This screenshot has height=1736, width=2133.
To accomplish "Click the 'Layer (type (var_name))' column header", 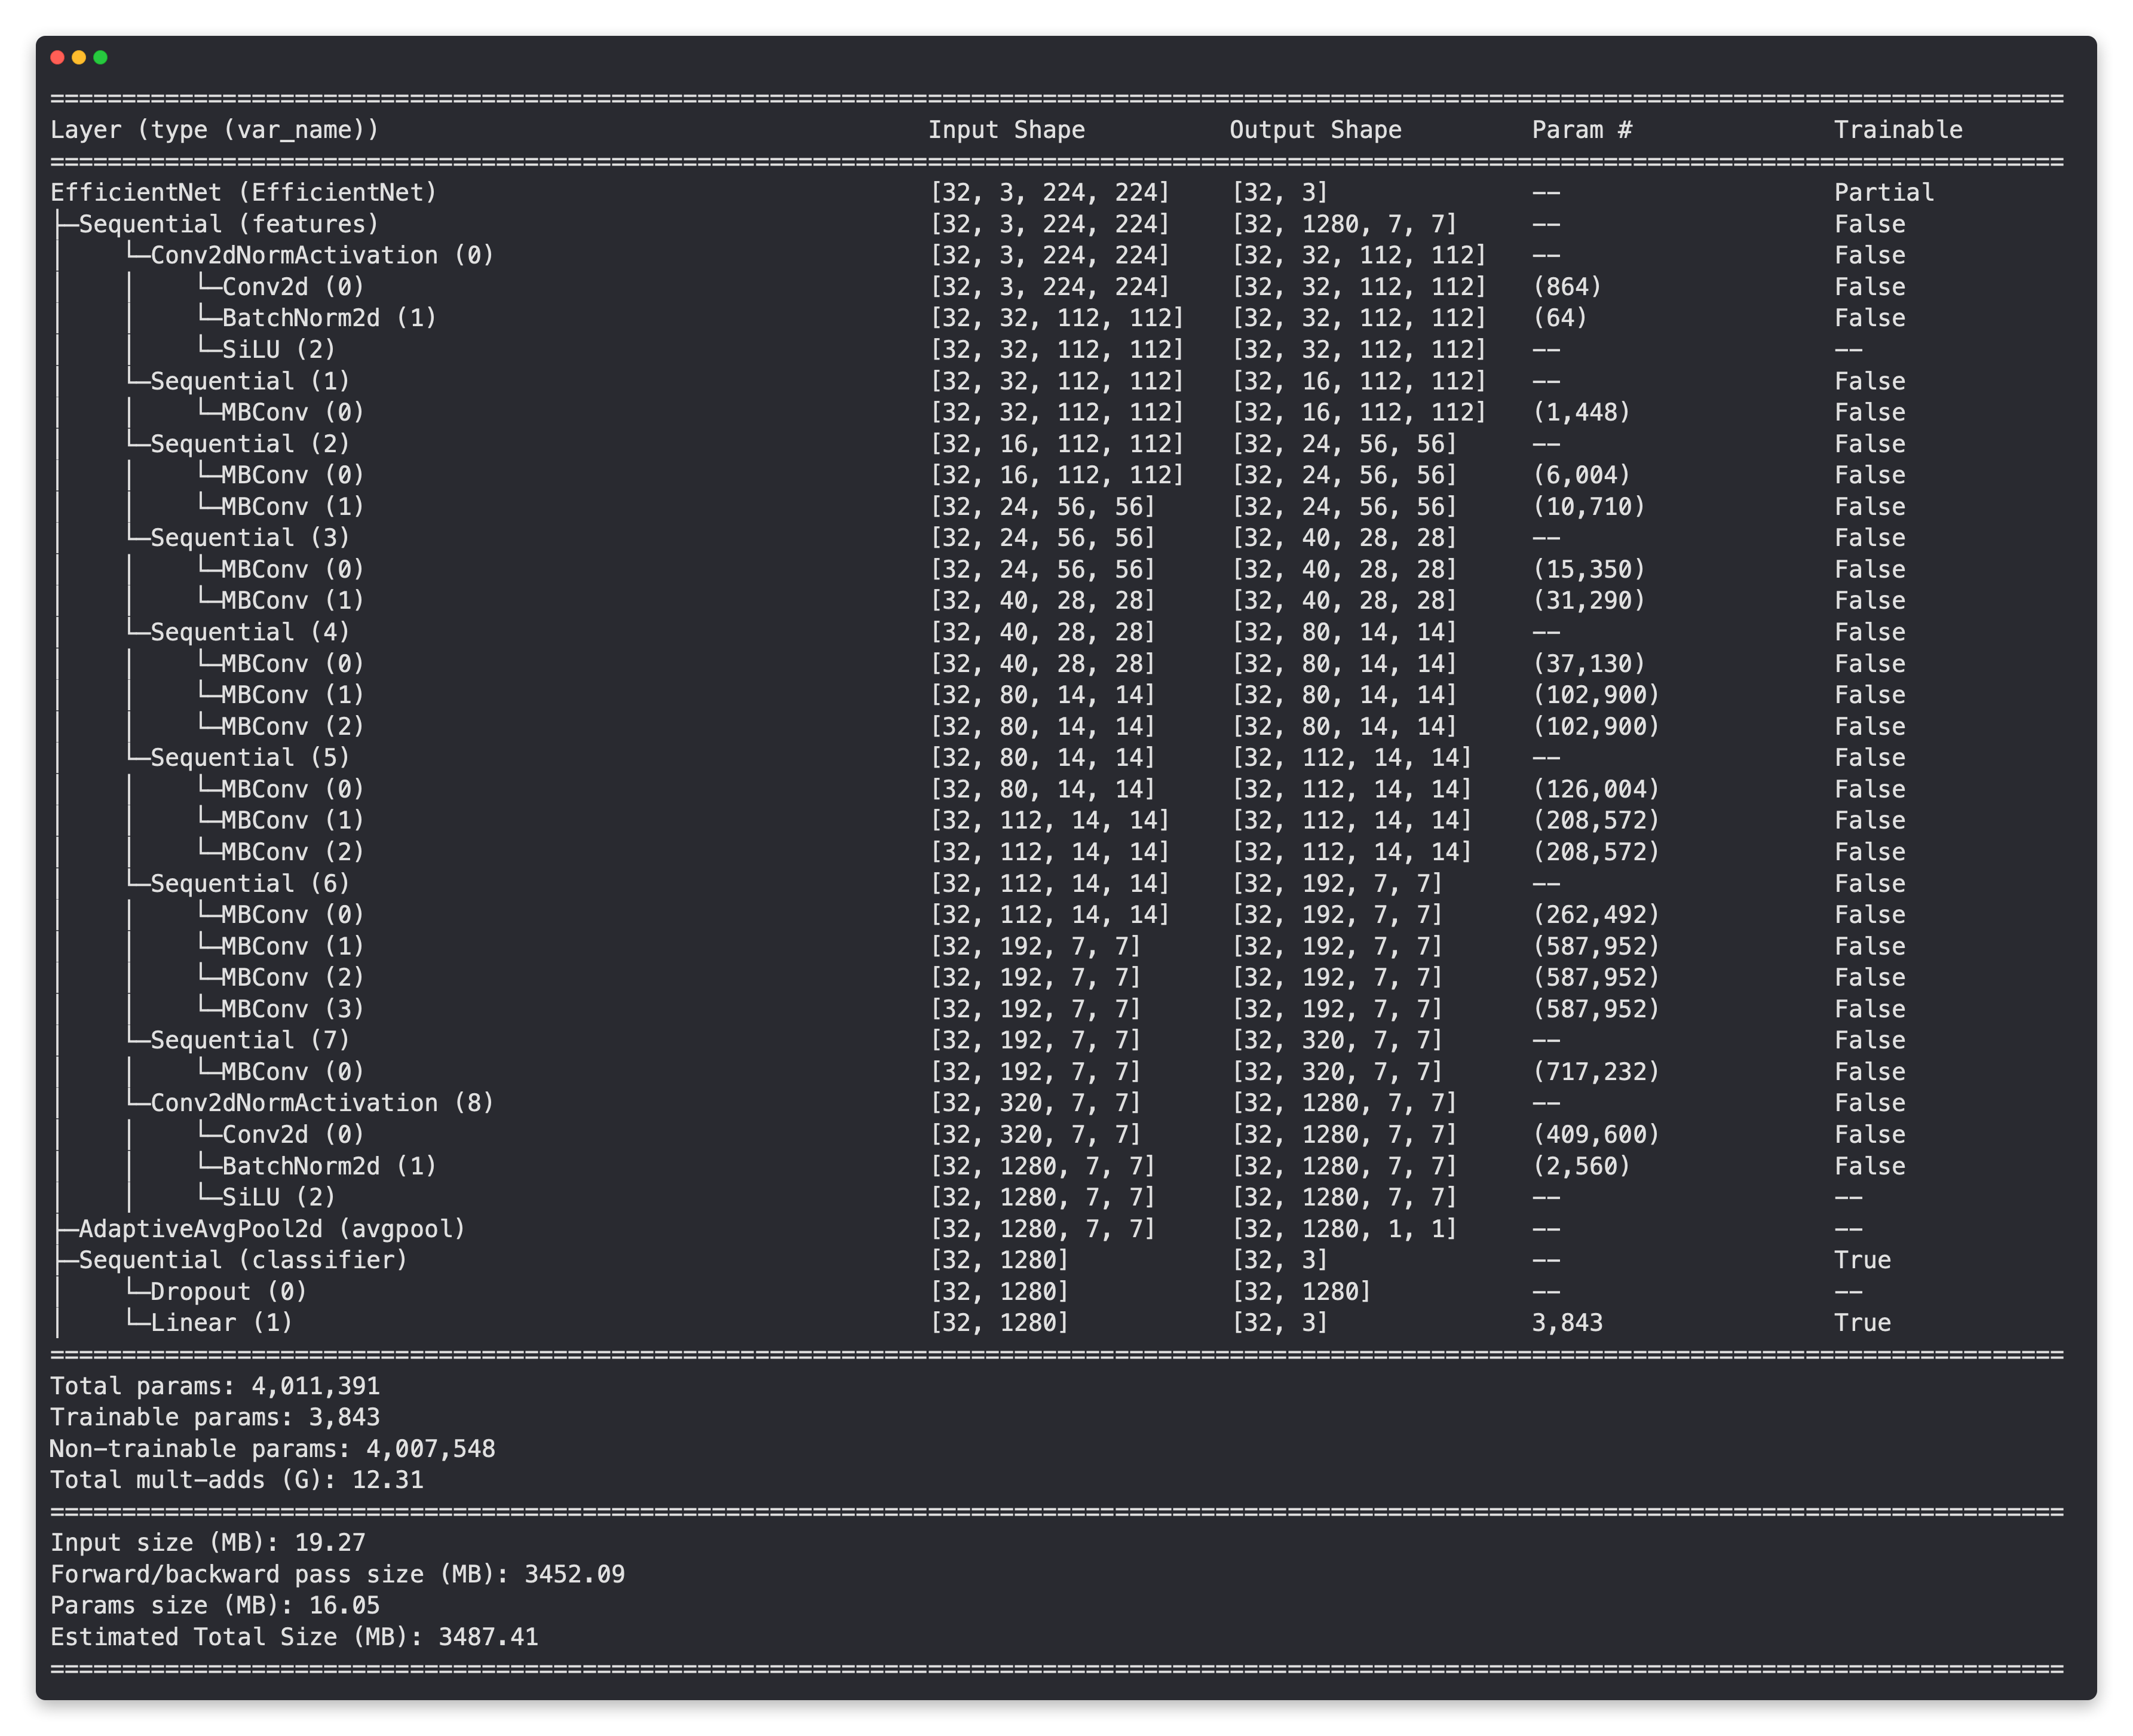I will coord(215,130).
